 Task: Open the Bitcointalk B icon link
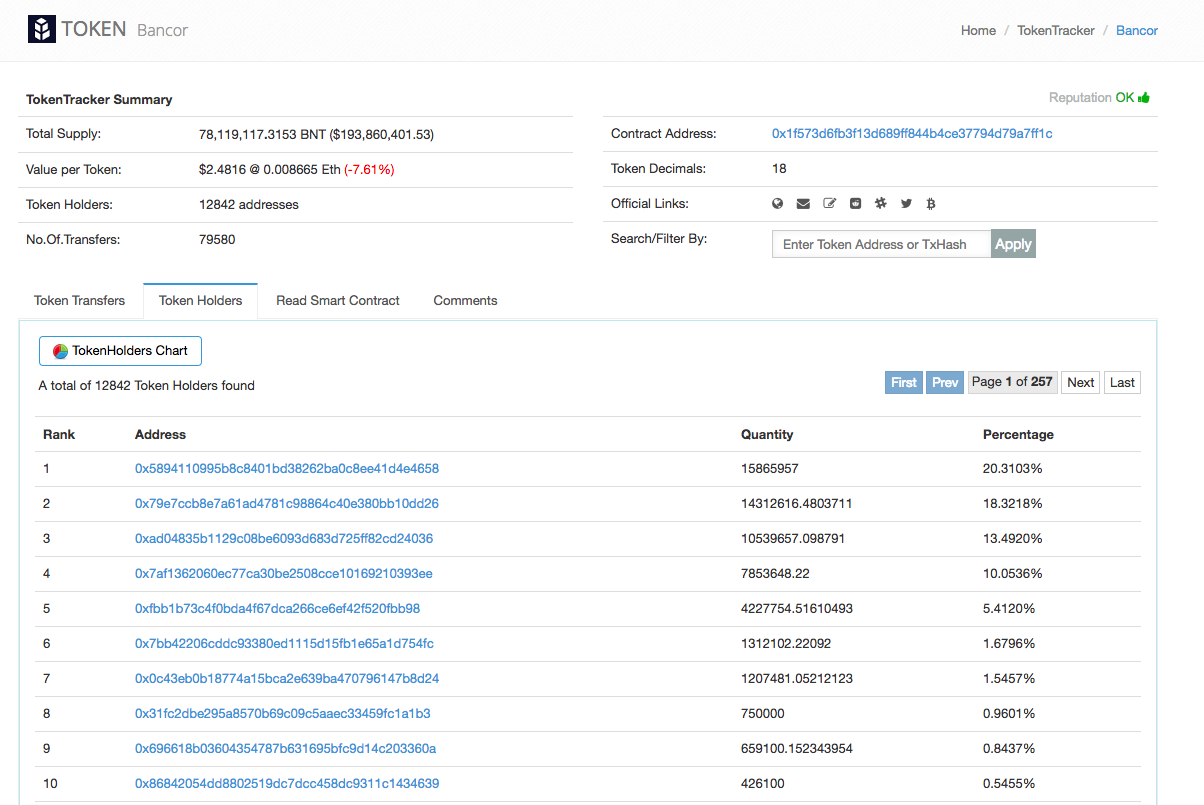coord(931,203)
